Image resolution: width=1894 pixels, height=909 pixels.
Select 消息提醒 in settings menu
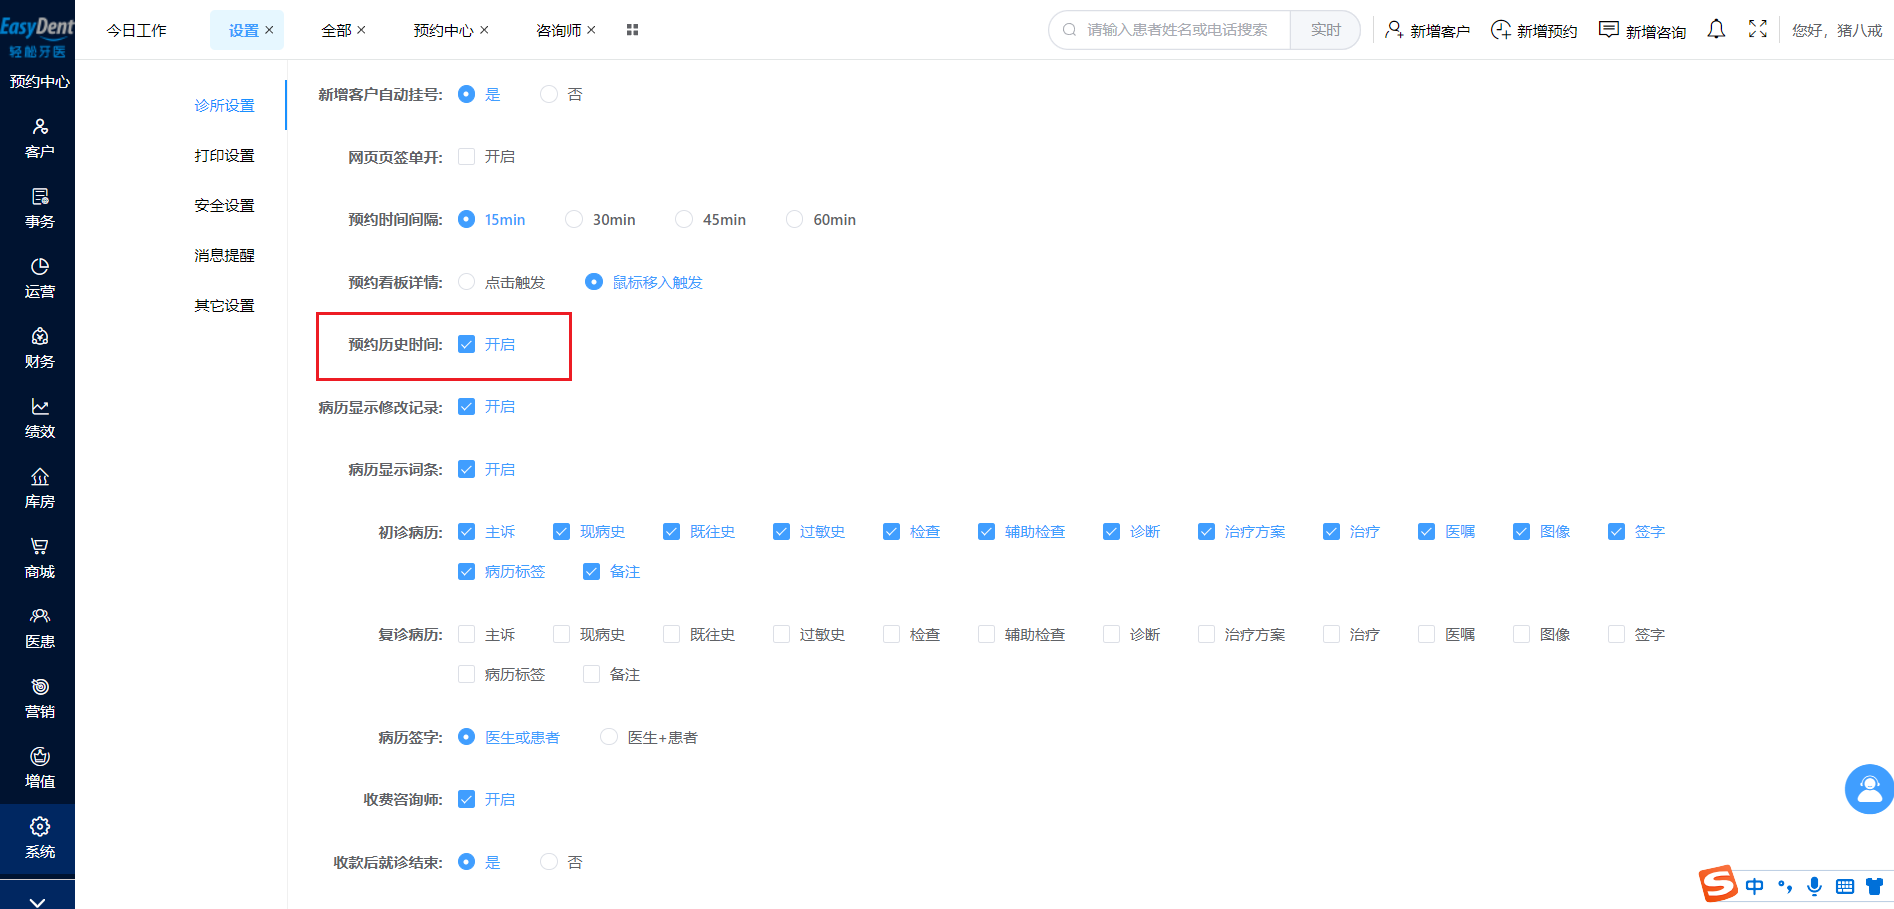224,255
